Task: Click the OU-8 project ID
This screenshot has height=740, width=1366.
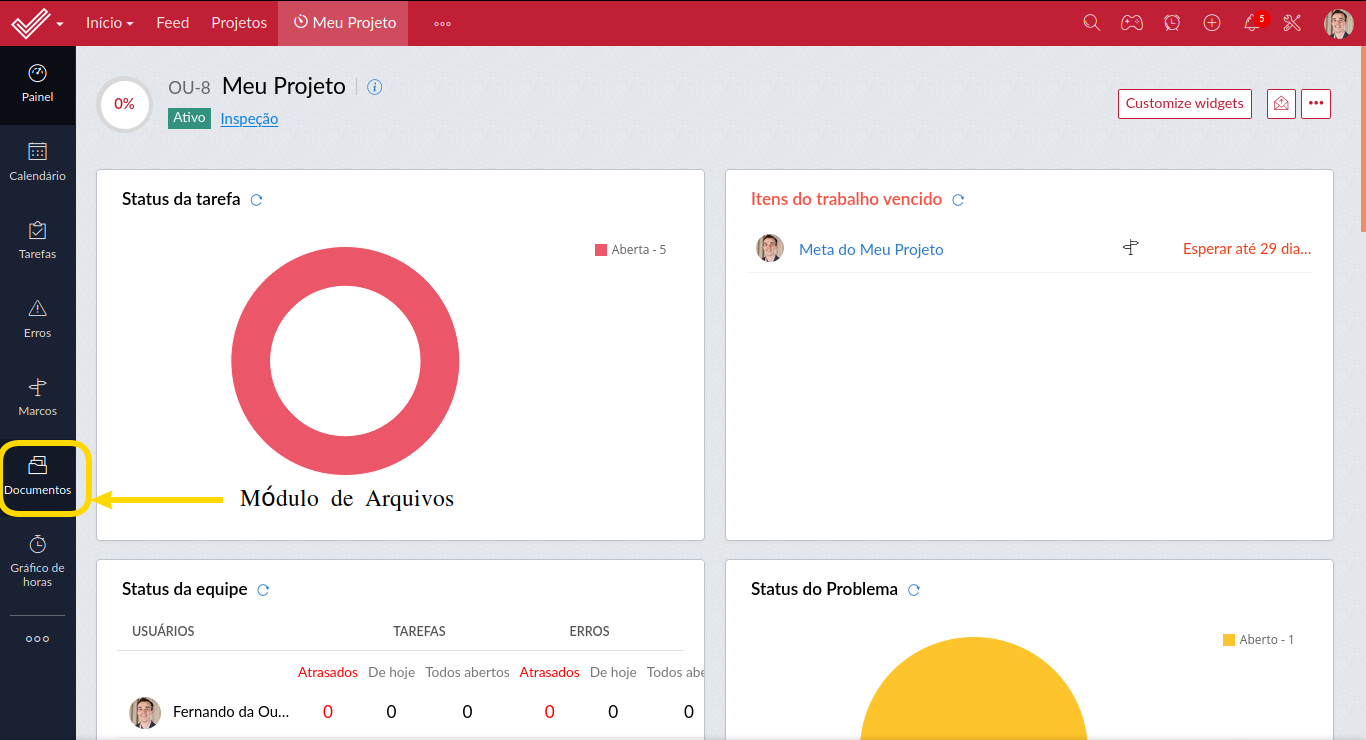Action: [189, 87]
